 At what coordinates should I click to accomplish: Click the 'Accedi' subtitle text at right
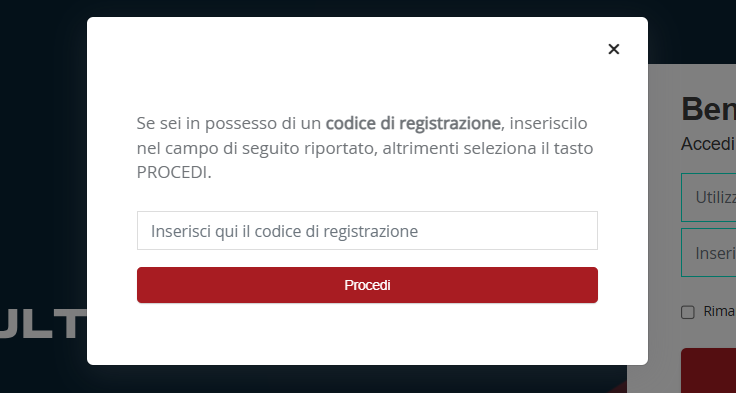pyautogui.click(x=708, y=144)
